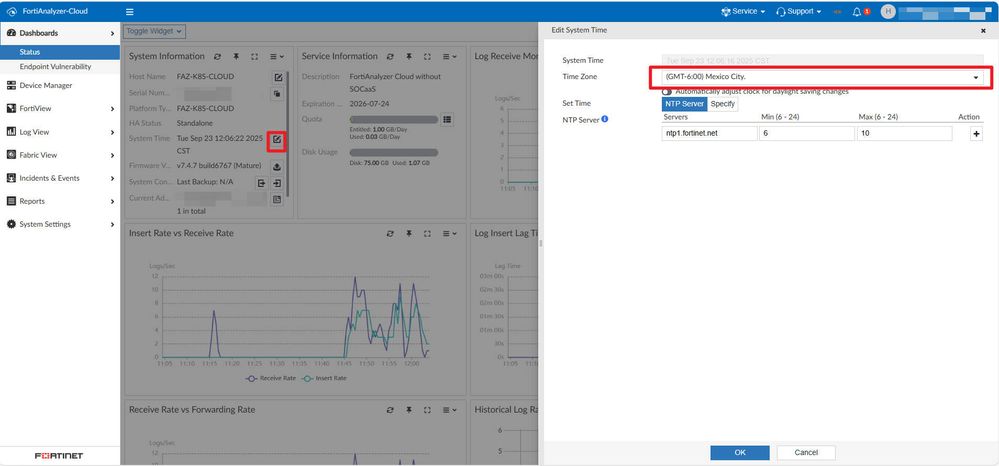999x466 pixels.
Task: Refresh the Receive Rate vs Forwarding Rate widget
Action: pyautogui.click(x=391, y=410)
